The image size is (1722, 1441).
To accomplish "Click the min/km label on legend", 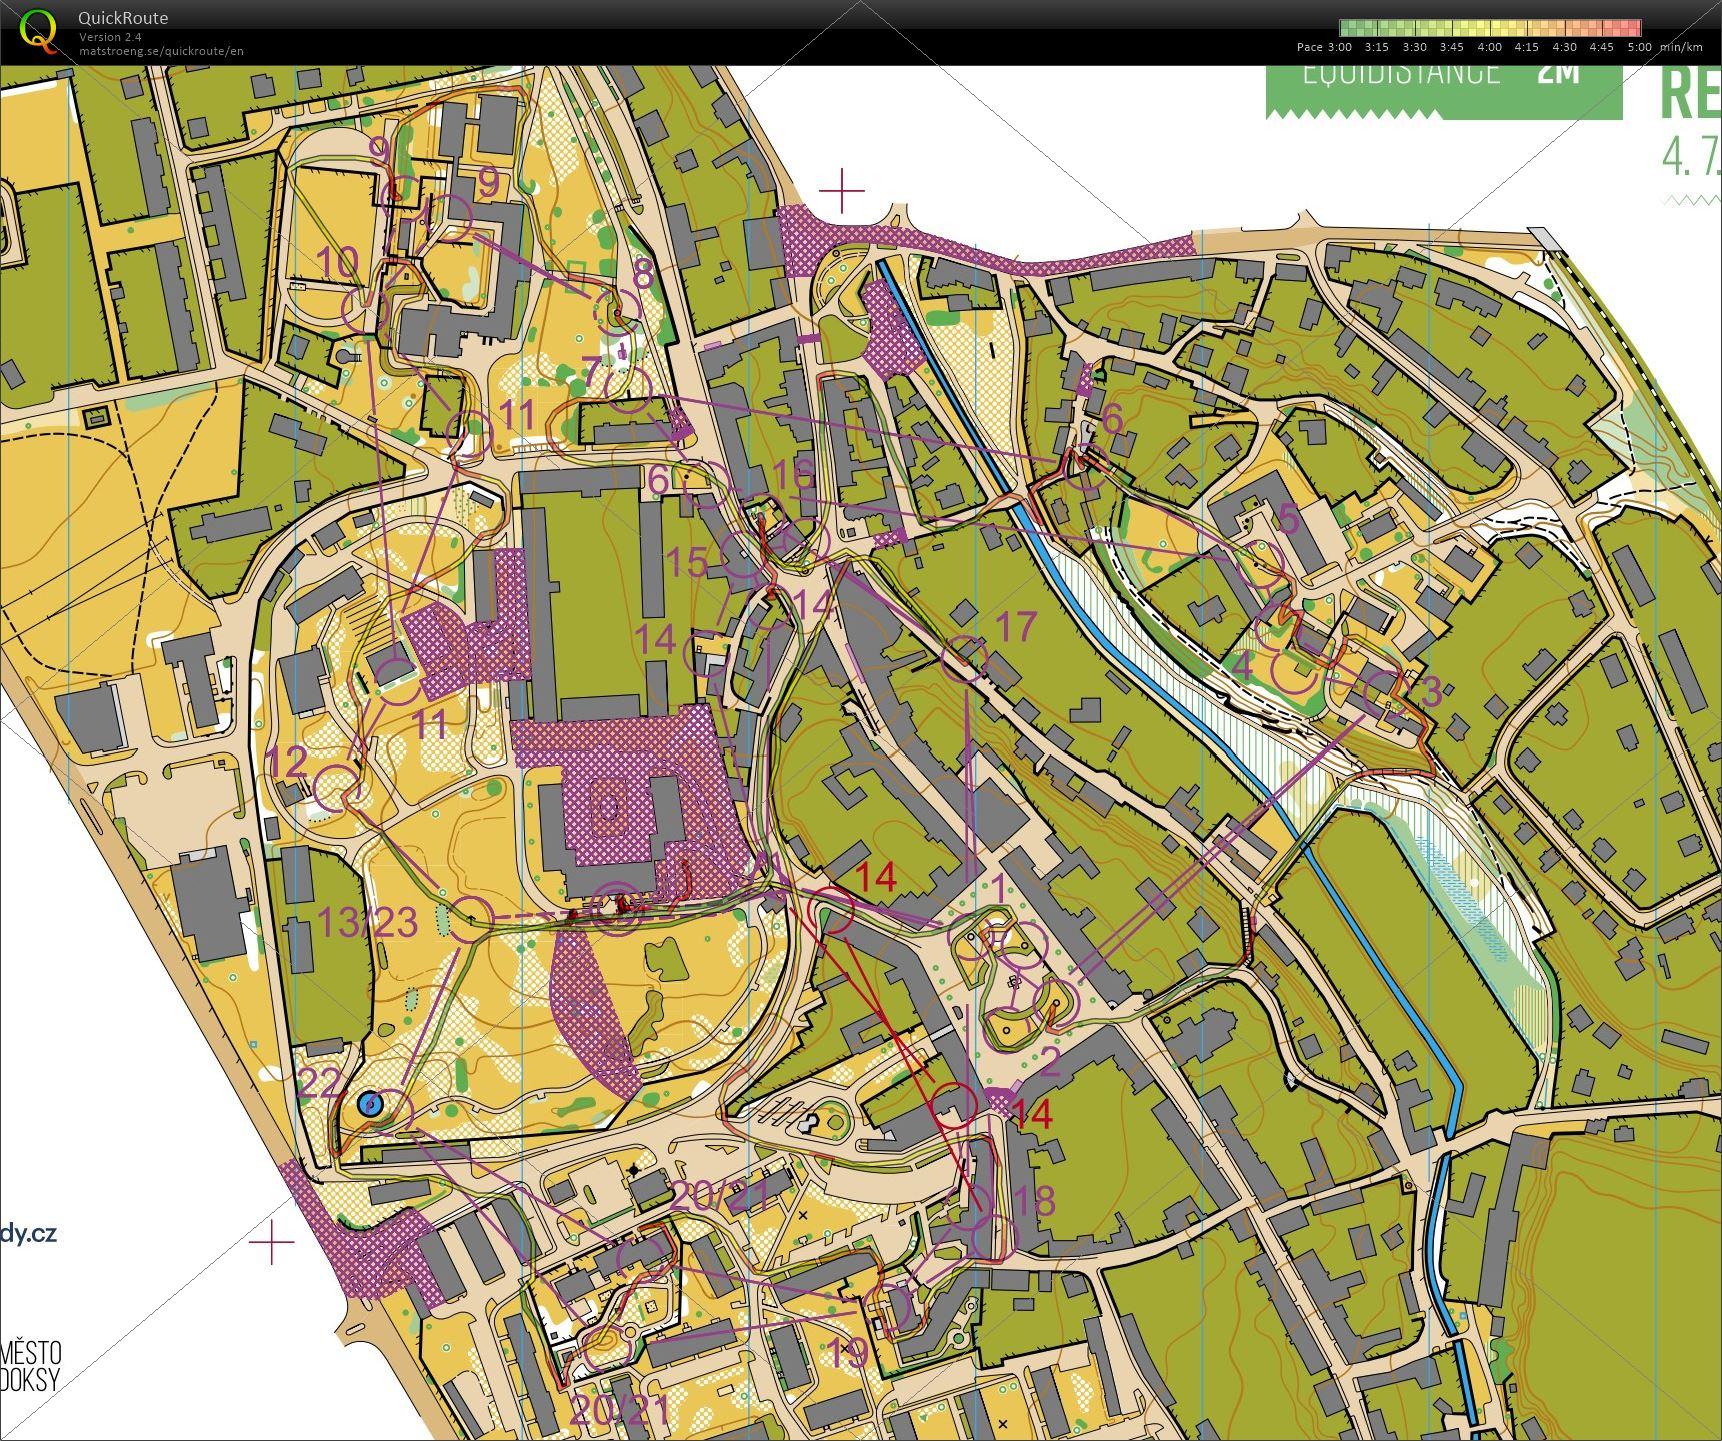I will [x=1683, y=47].
